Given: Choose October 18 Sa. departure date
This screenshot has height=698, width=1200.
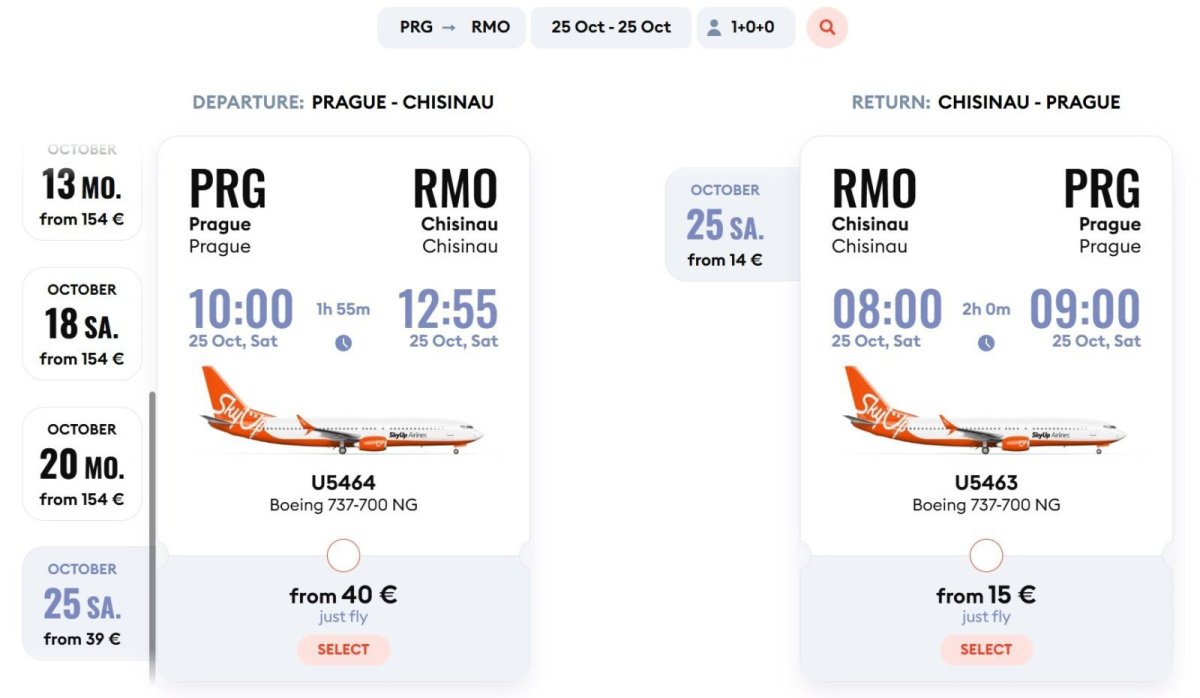Looking at the screenshot, I should pyautogui.click(x=82, y=323).
